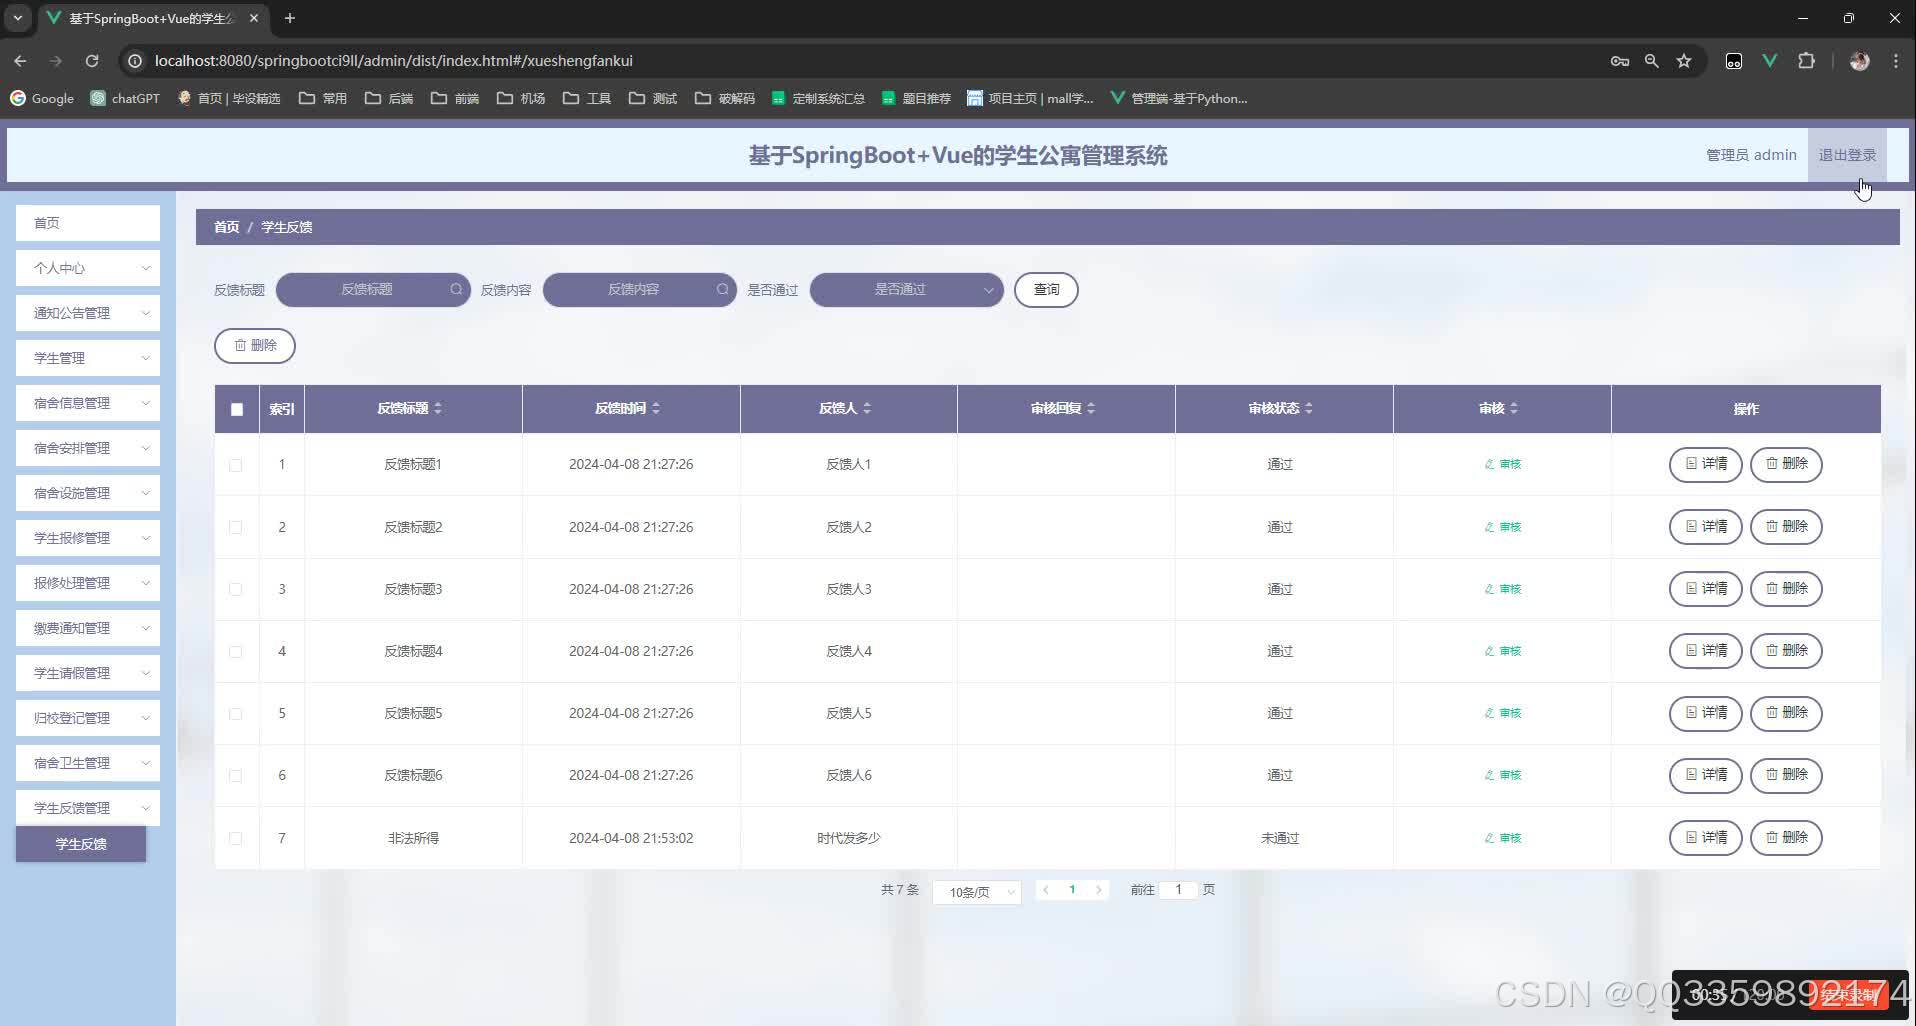Check the row 6 checkbox for 反馈标题6

point(236,776)
